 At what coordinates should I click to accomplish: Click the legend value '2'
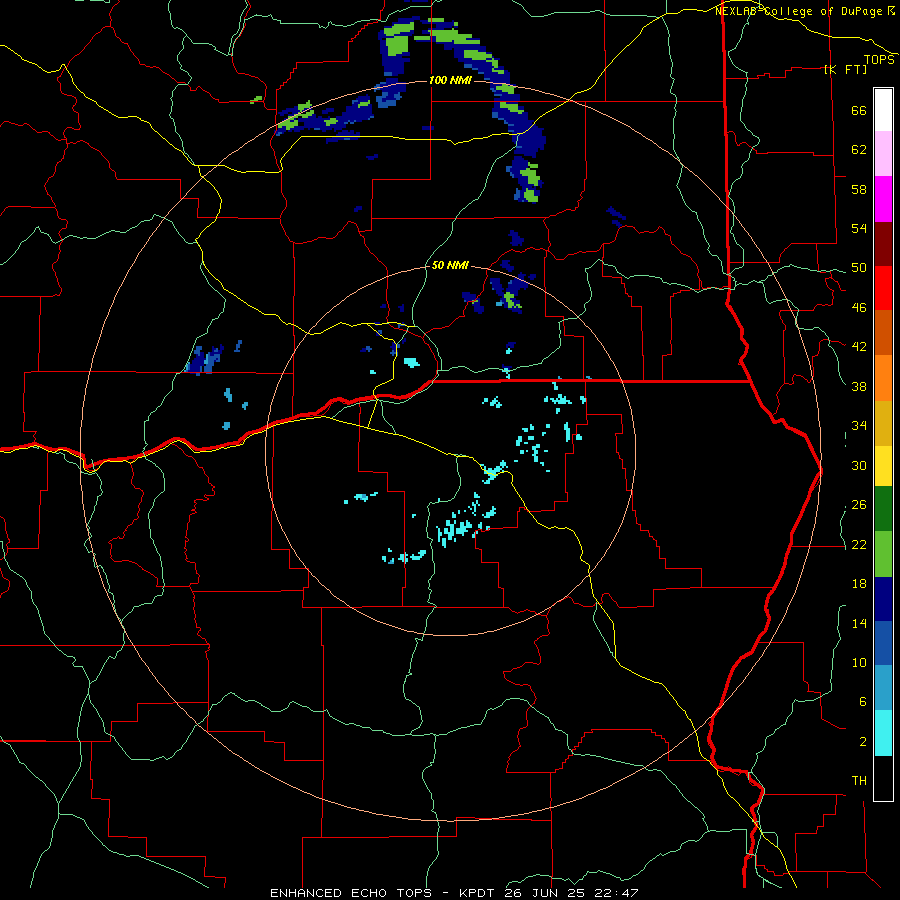[x=863, y=742]
